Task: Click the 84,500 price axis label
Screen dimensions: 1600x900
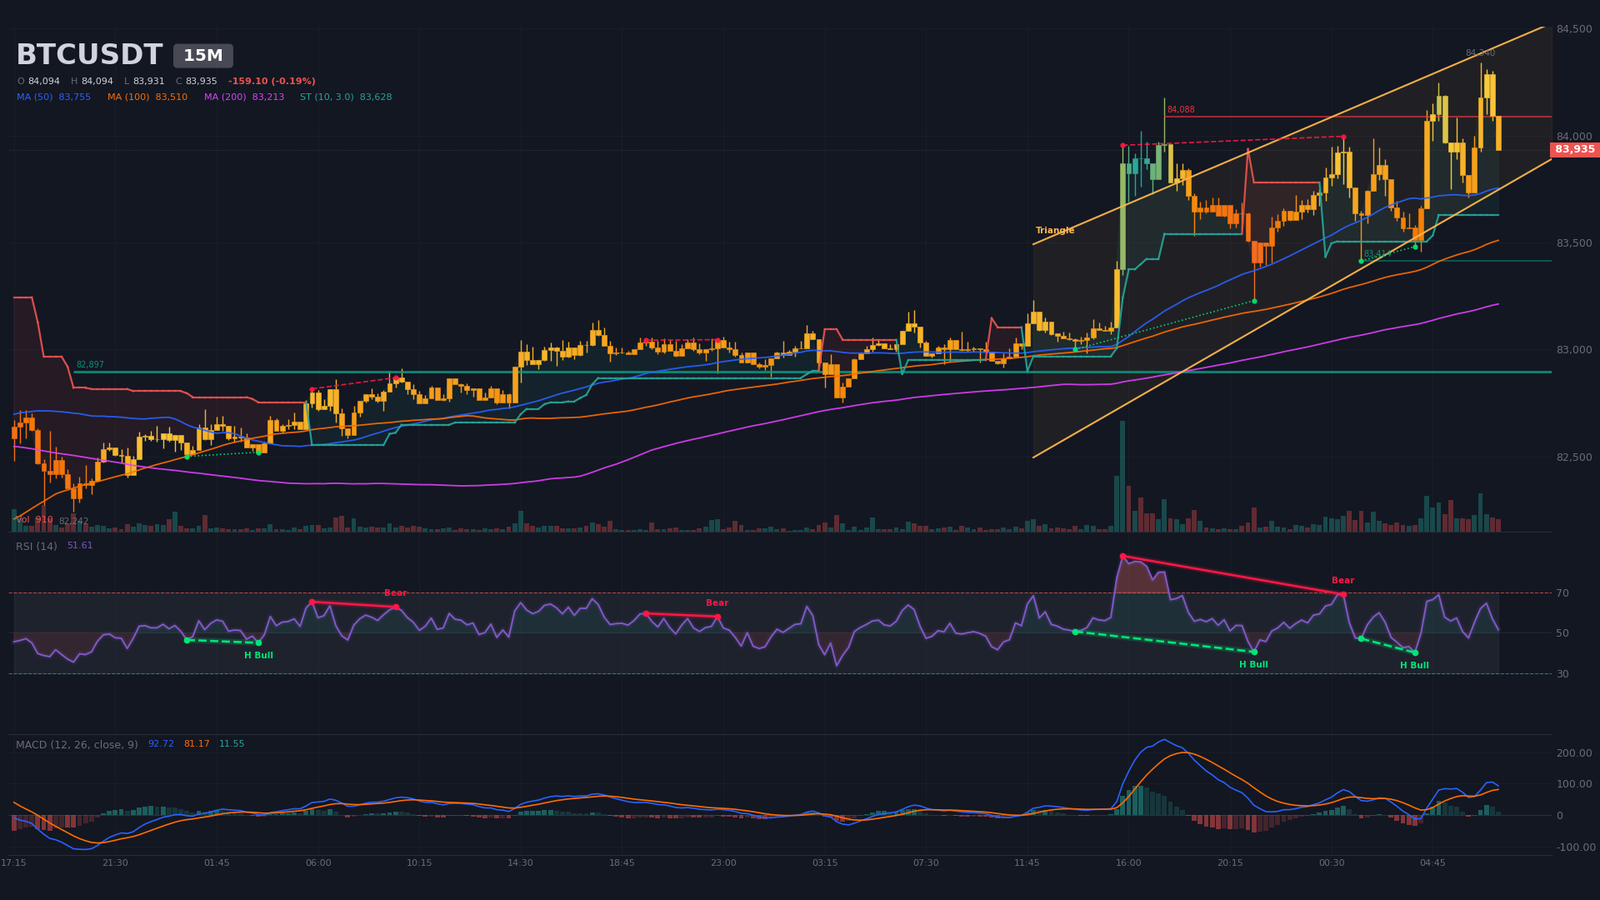Action: (x=1574, y=29)
